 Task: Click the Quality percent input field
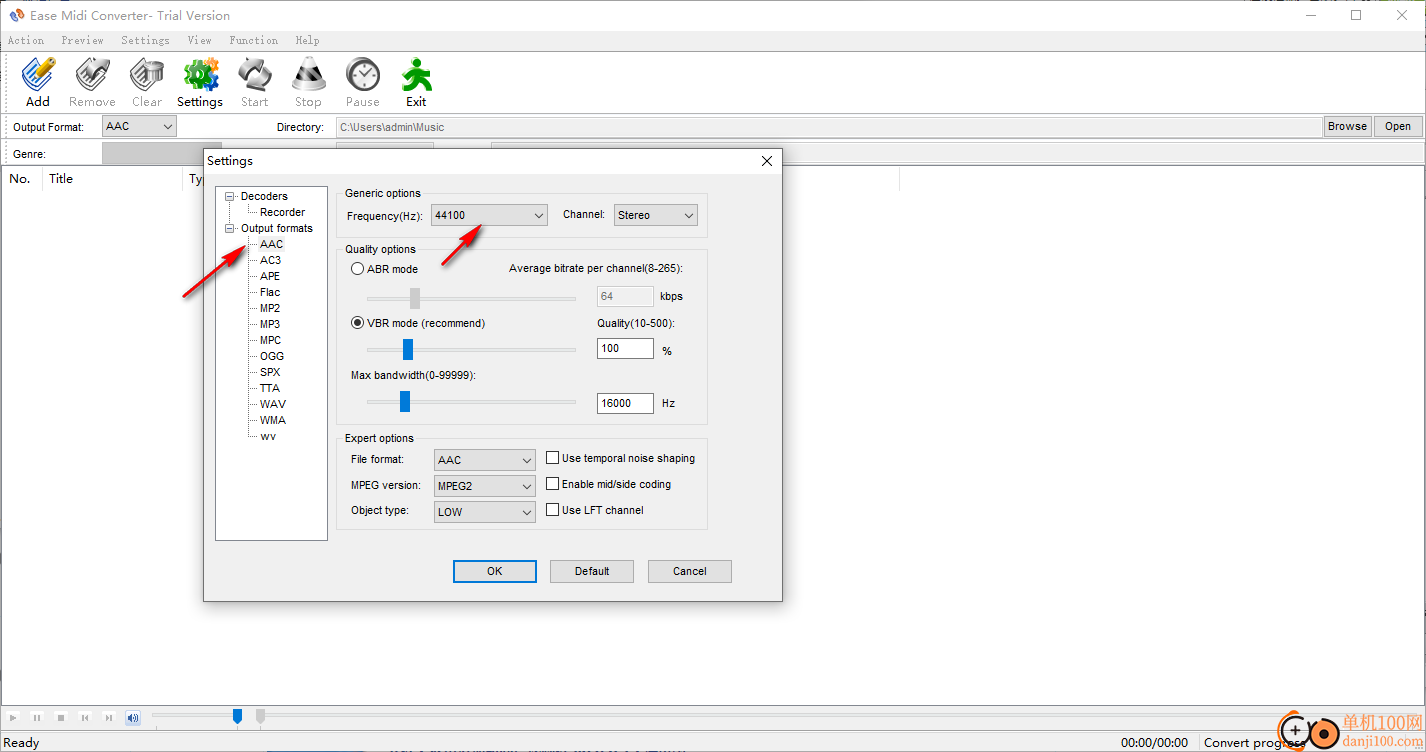point(625,349)
